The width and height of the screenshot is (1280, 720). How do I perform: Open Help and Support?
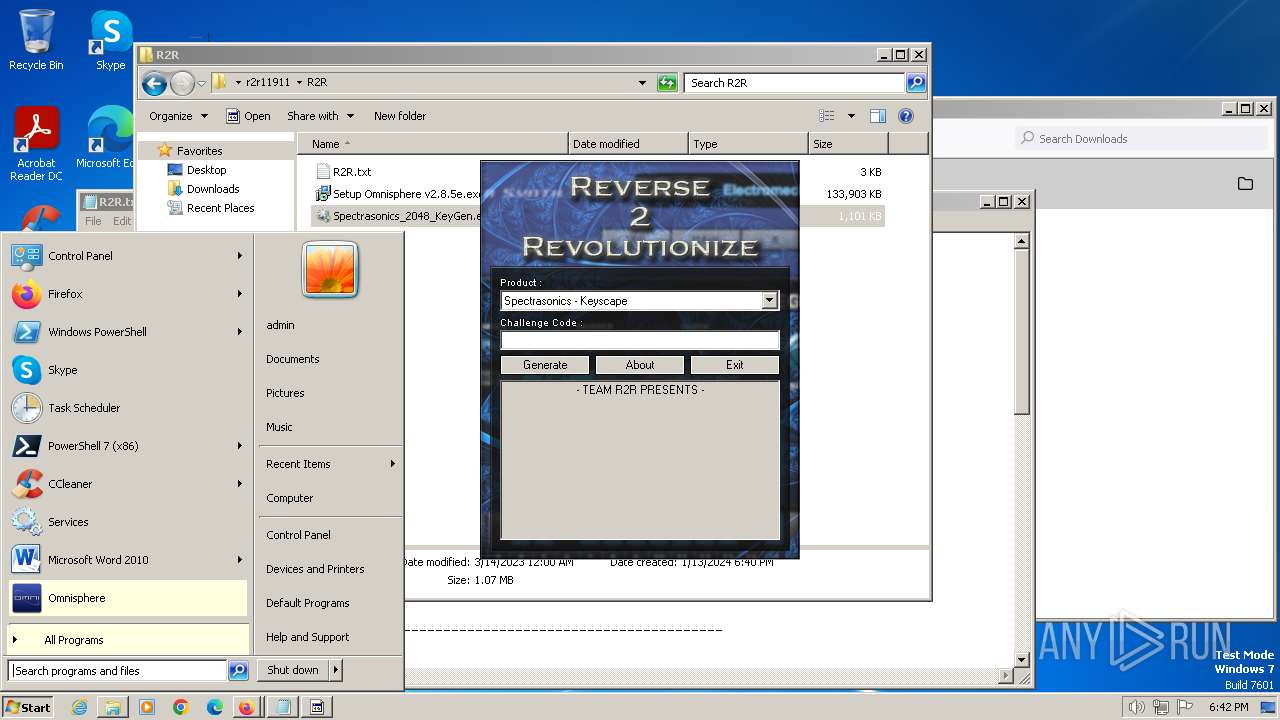[308, 637]
